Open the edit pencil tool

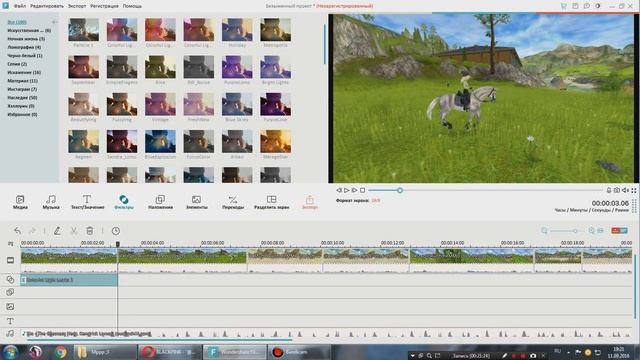[57, 231]
